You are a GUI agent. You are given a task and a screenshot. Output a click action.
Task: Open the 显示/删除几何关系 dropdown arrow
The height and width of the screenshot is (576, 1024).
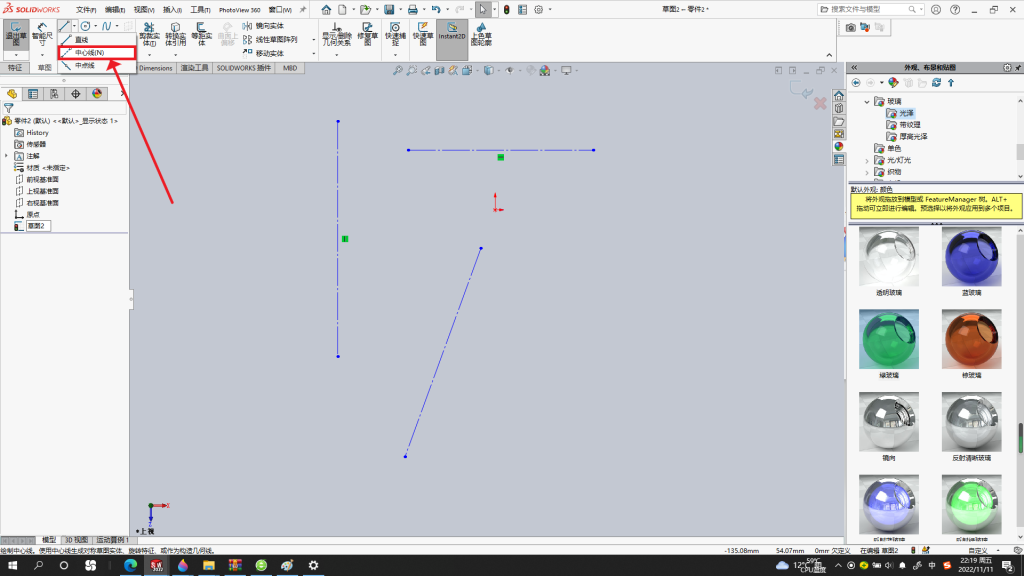336,54
